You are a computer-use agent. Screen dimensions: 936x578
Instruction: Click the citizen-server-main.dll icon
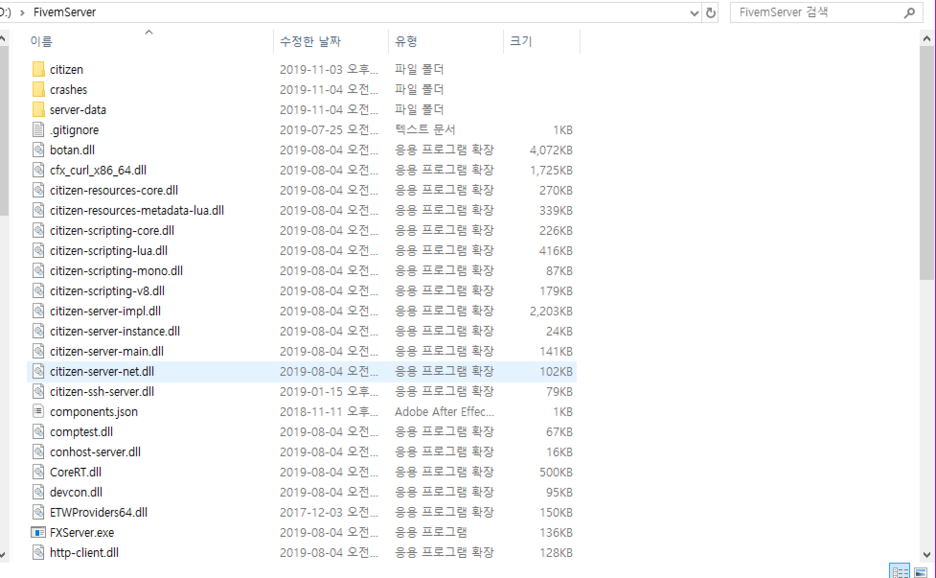38,351
